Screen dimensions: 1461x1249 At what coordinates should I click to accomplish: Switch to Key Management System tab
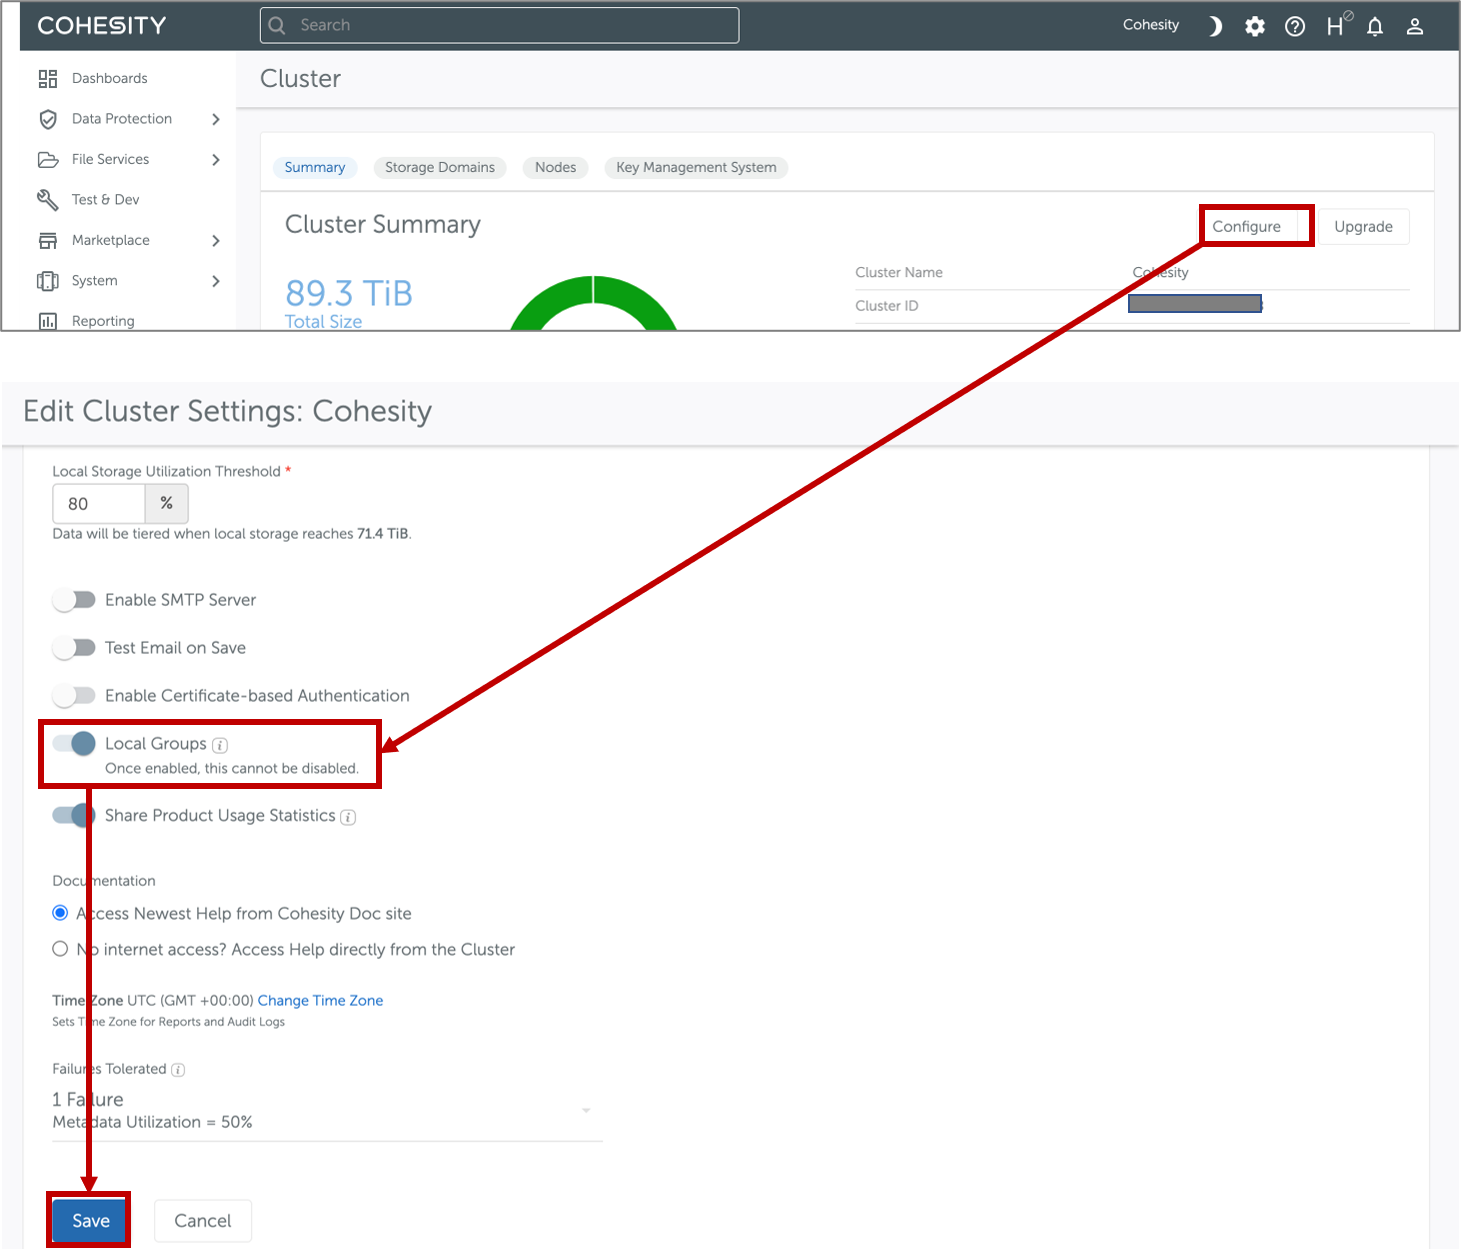click(696, 167)
